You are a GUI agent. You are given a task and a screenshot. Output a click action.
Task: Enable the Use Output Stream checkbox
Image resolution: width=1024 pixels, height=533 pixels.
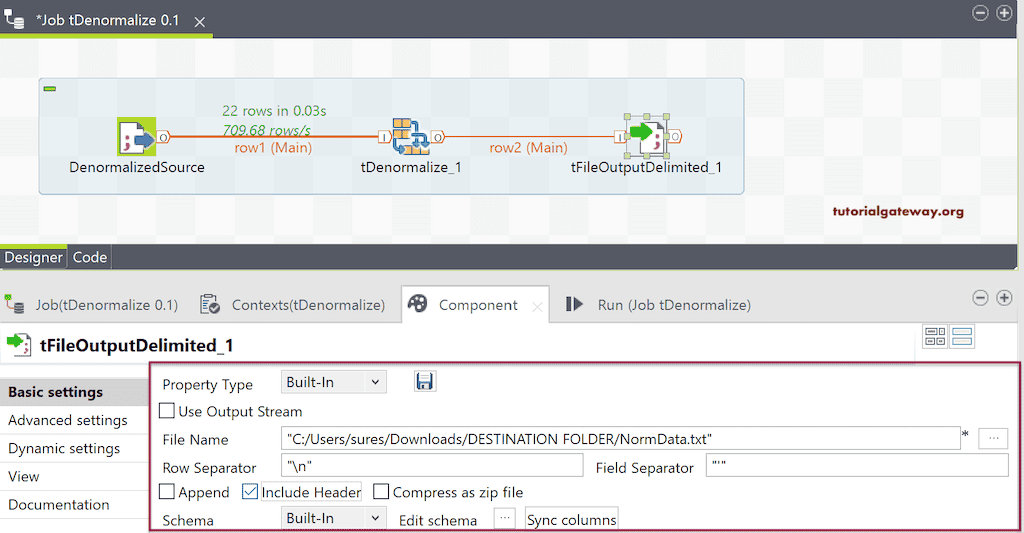167,411
